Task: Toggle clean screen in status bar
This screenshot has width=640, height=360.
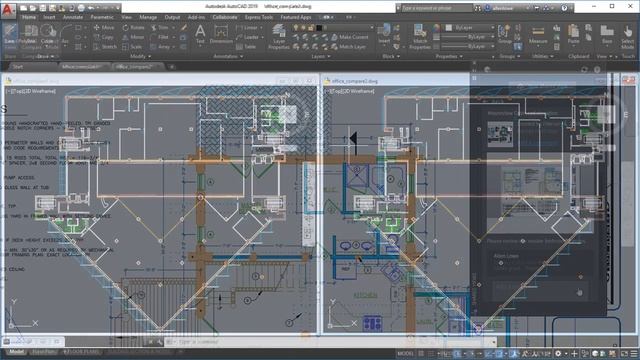Action: [624, 353]
